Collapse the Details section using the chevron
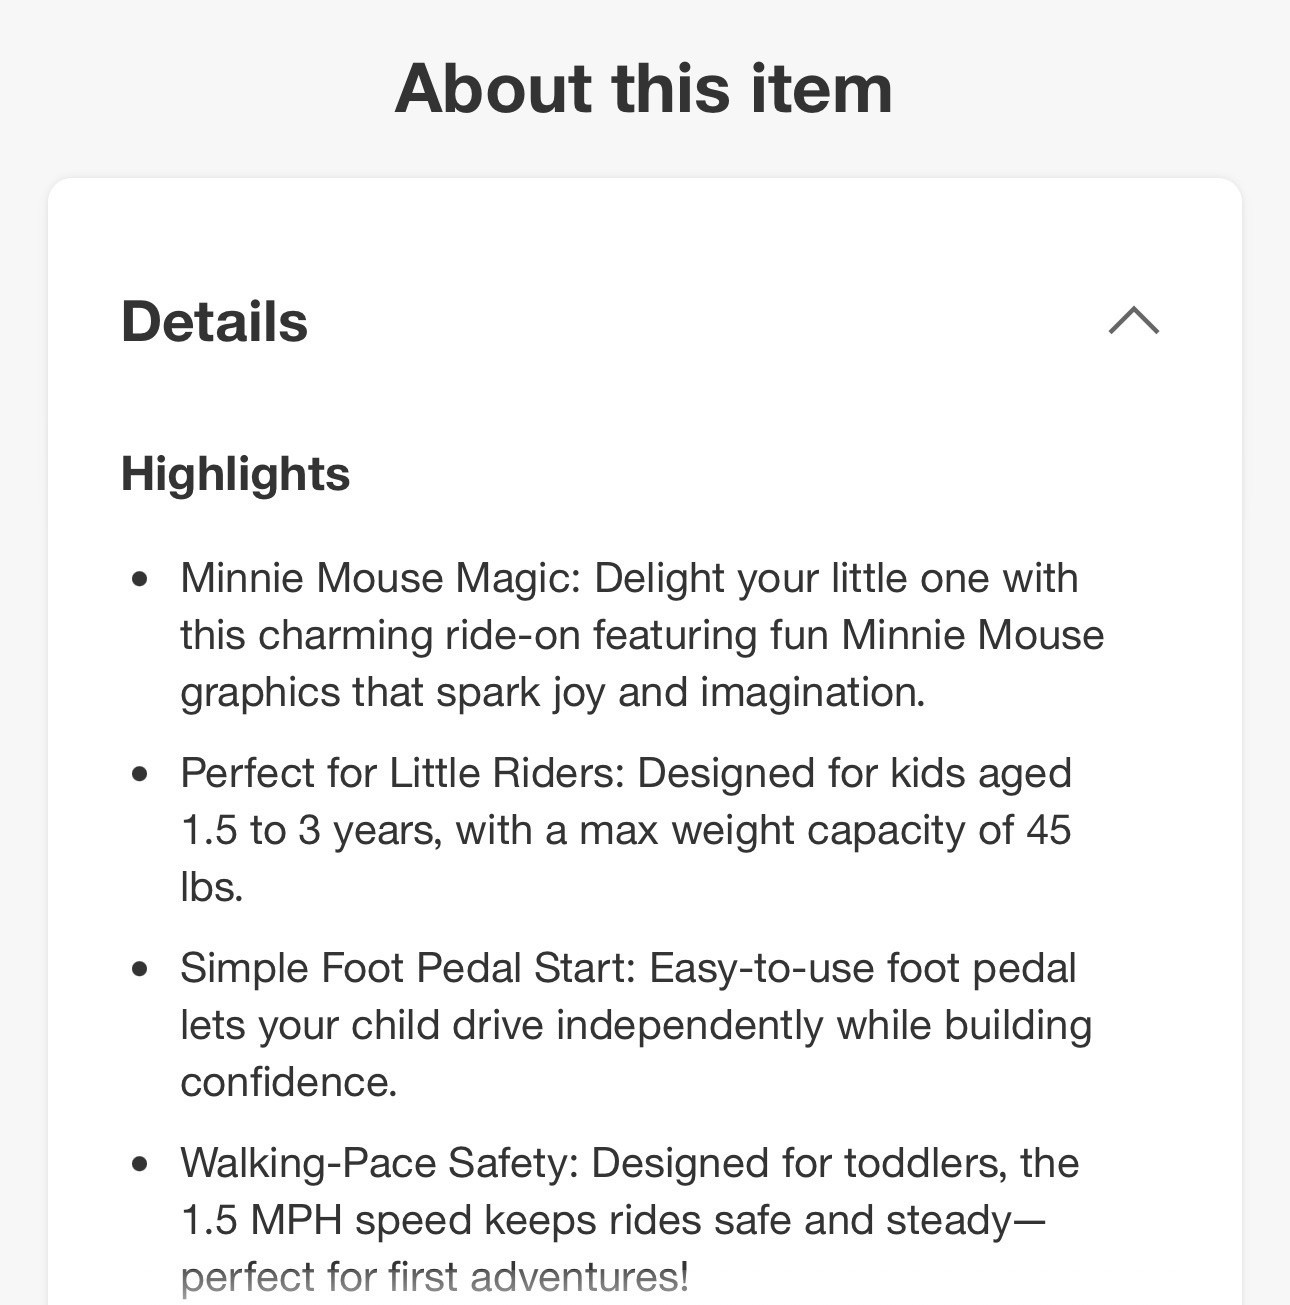This screenshot has height=1305, width=1290. click(x=1134, y=321)
